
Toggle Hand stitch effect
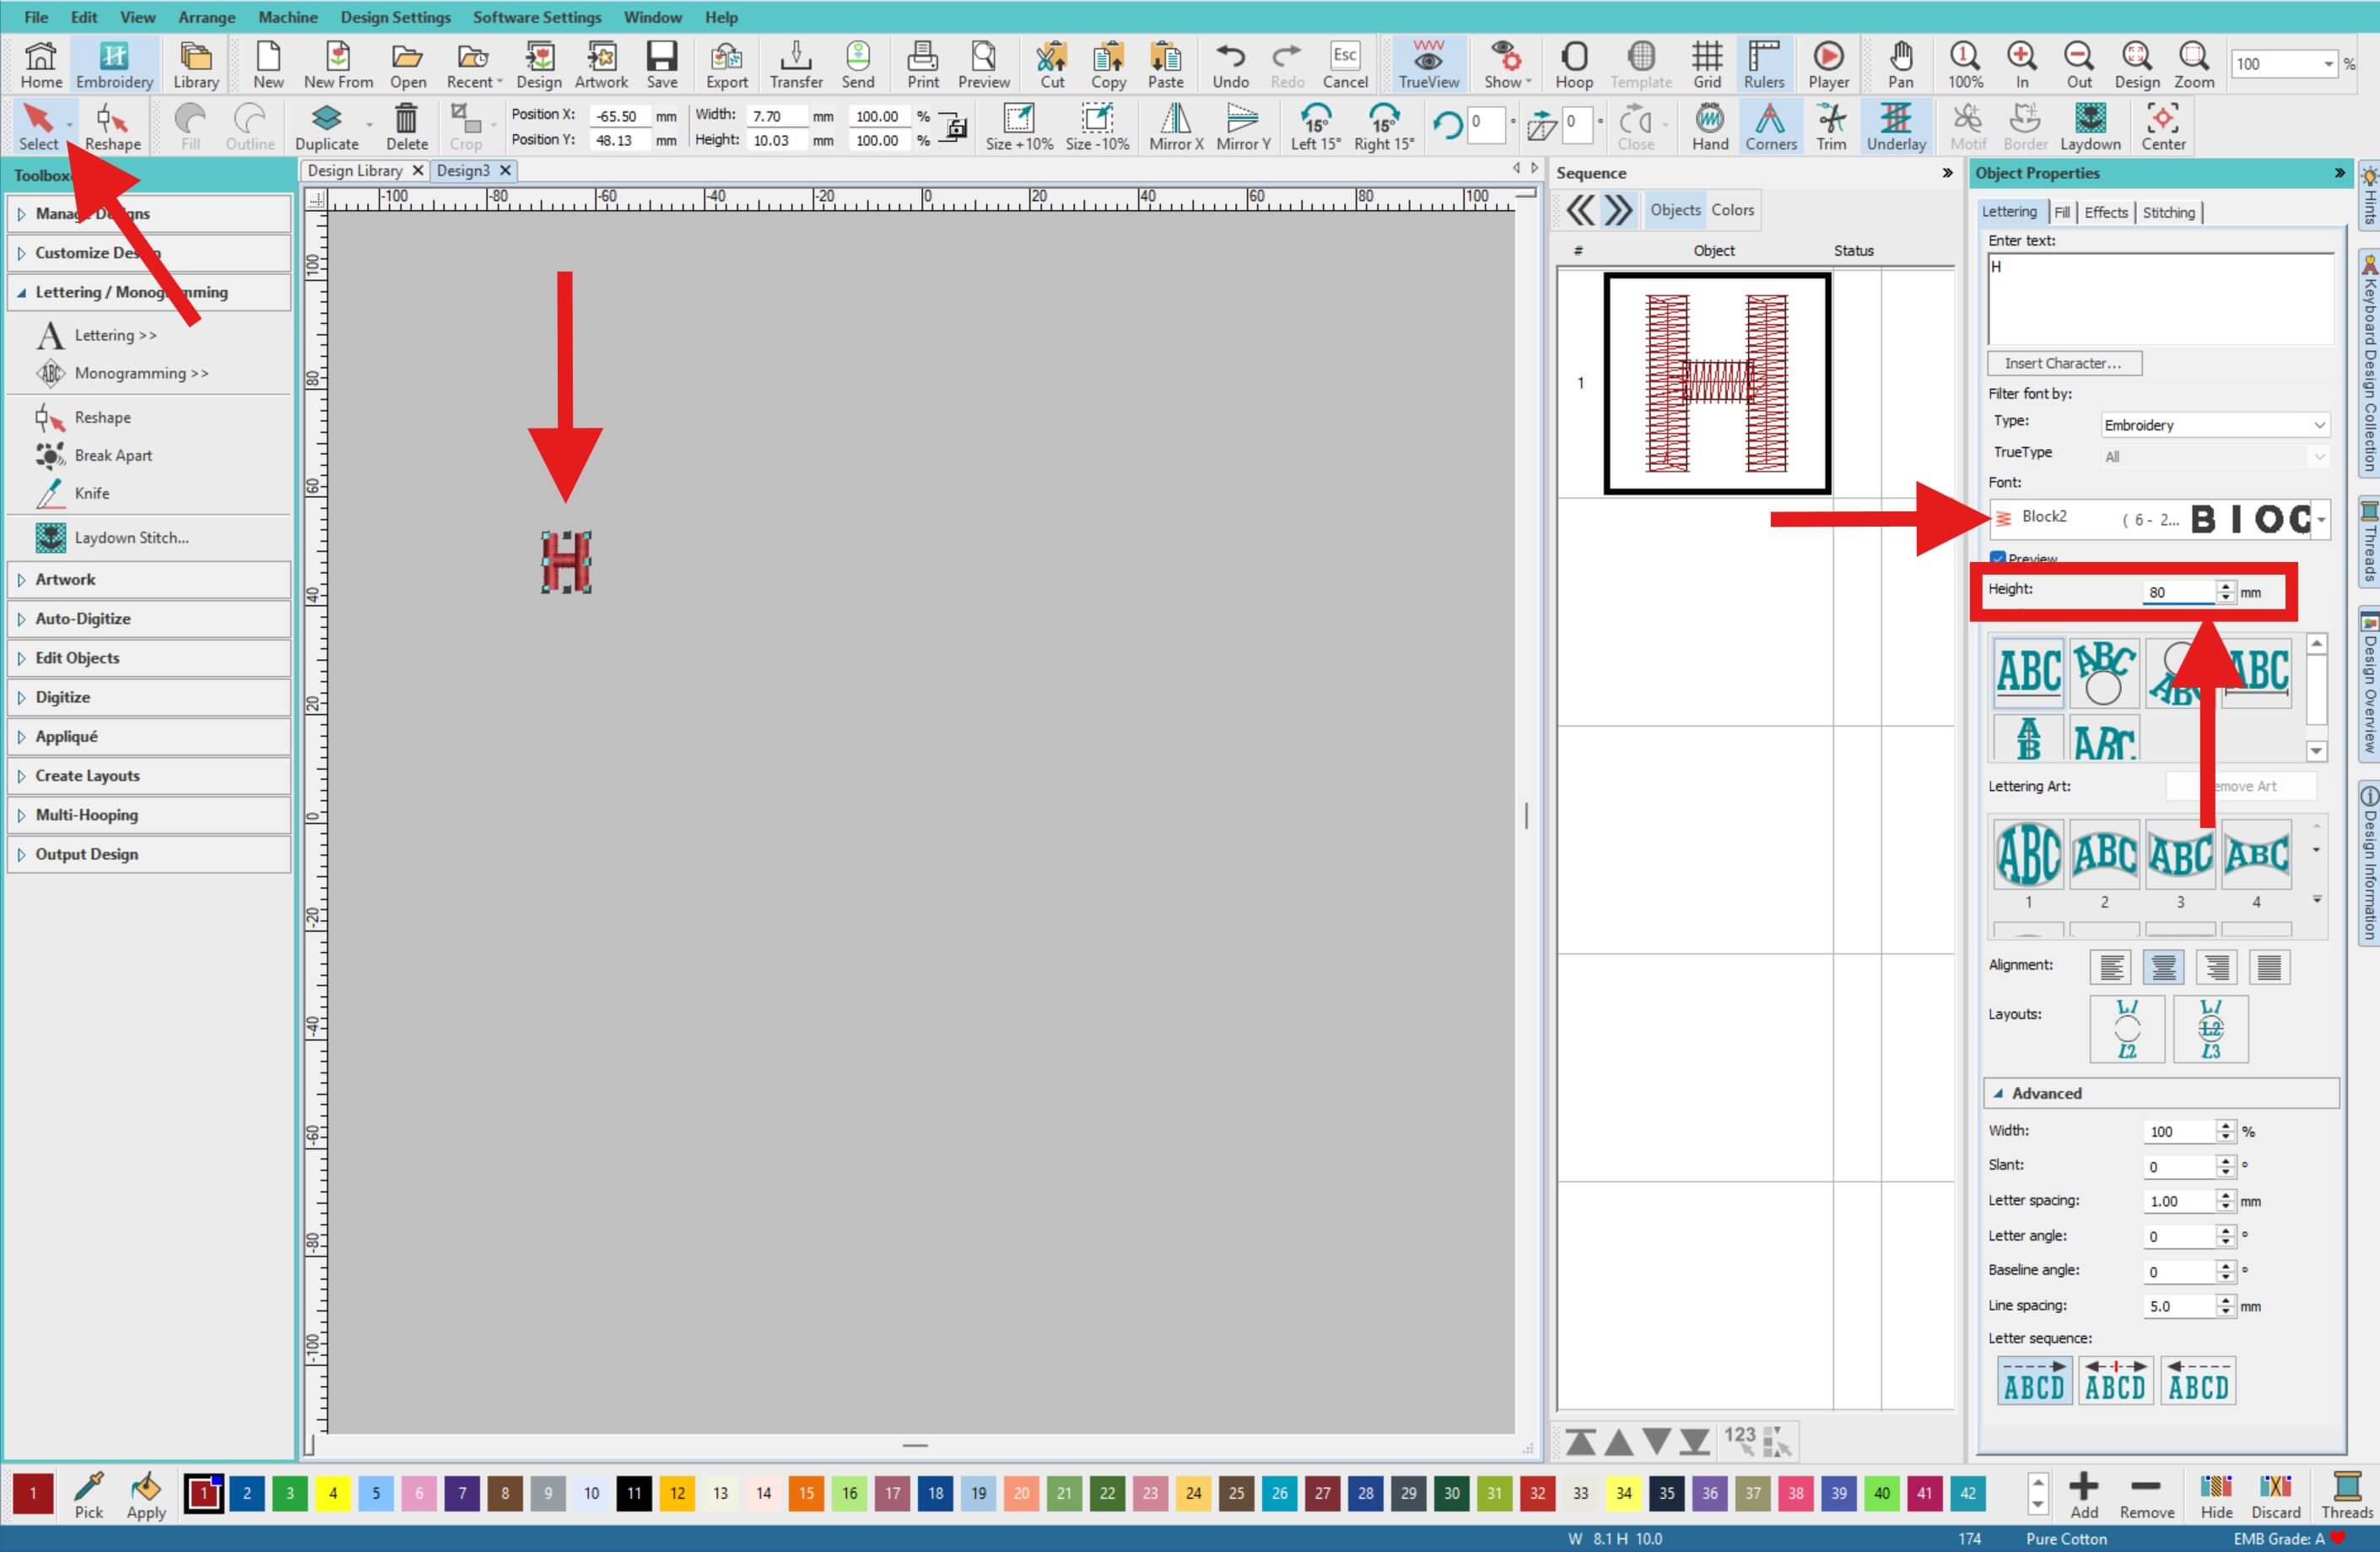[1710, 127]
